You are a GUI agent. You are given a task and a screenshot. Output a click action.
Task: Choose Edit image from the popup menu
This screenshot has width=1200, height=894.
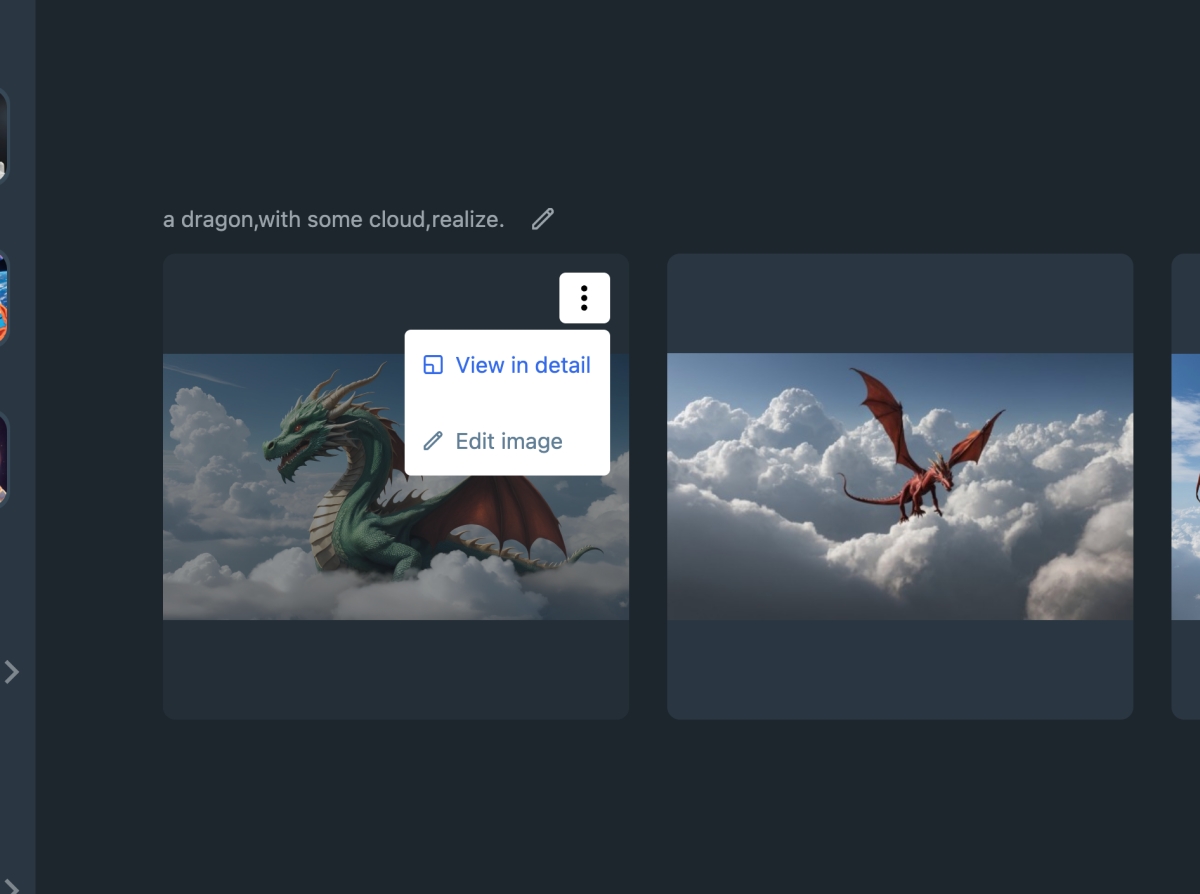[x=508, y=441]
